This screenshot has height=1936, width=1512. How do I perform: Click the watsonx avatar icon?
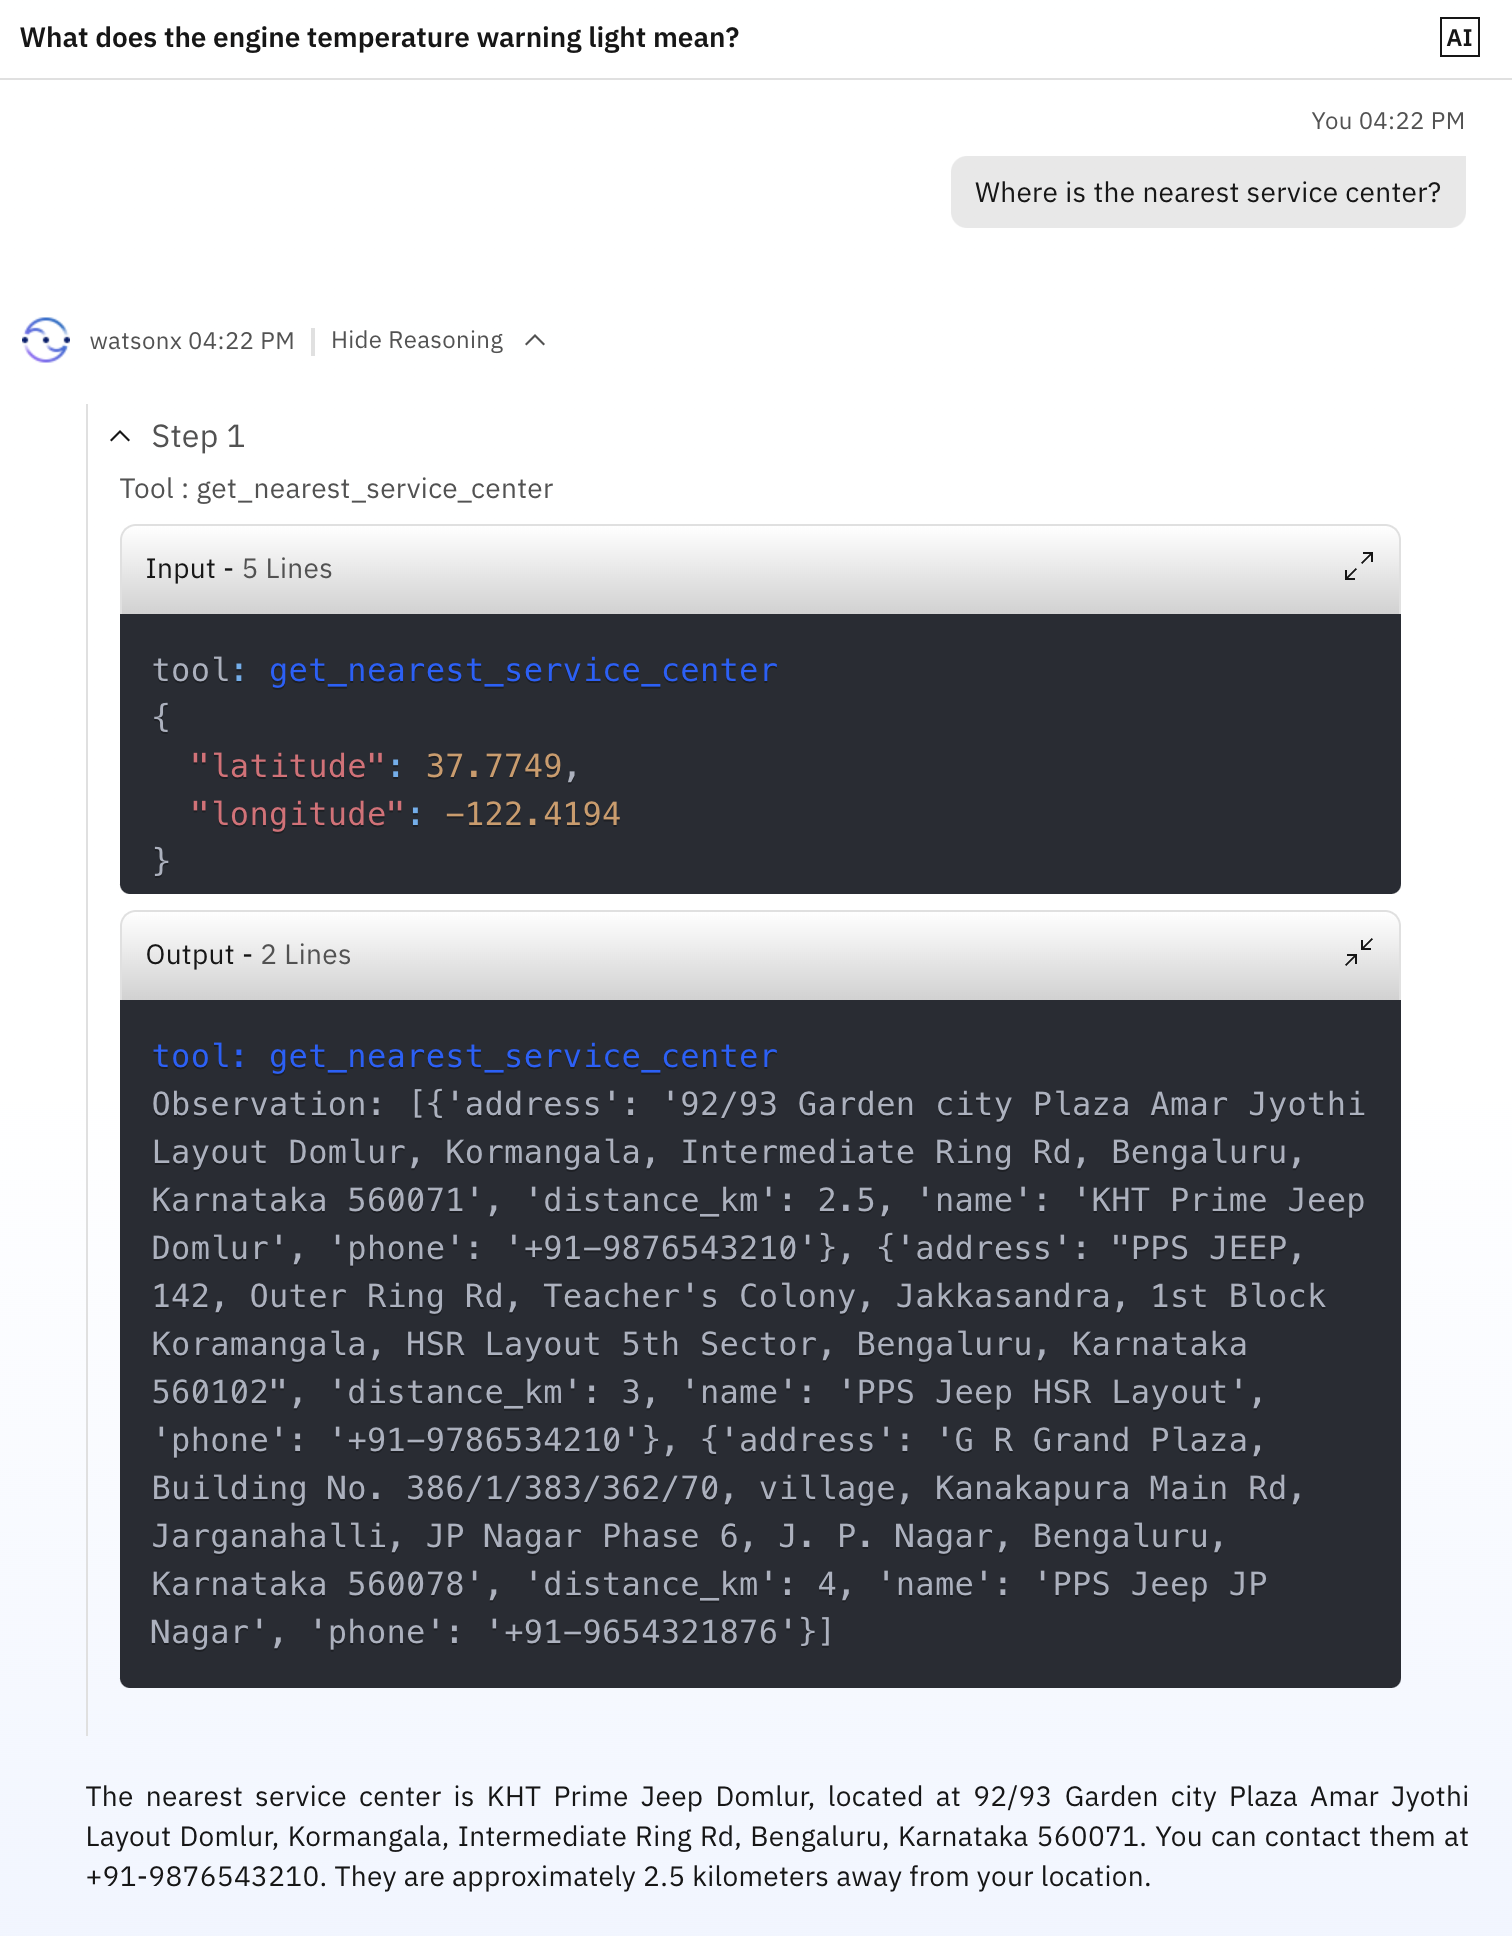(x=46, y=340)
